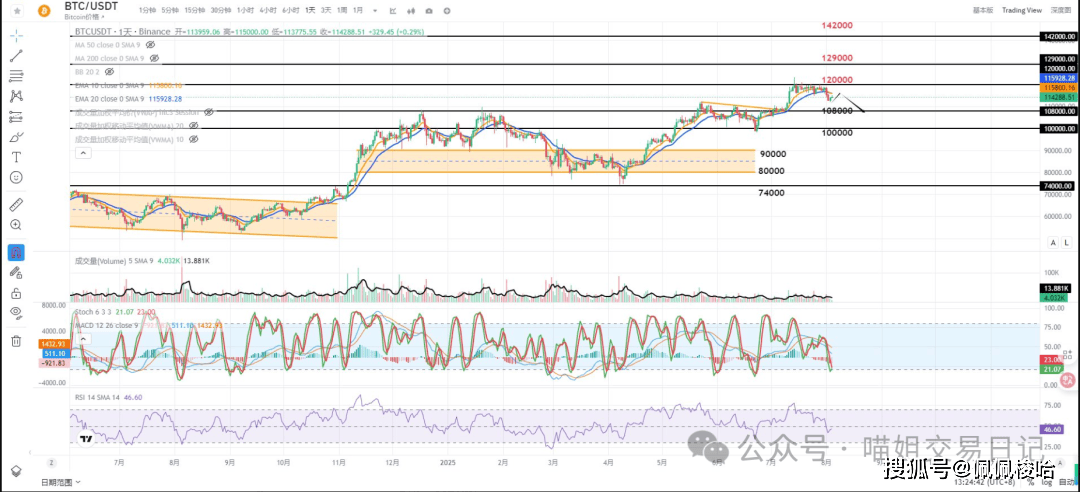
Task: Take a chart snapshot with camera icon
Action: point(428,9)
